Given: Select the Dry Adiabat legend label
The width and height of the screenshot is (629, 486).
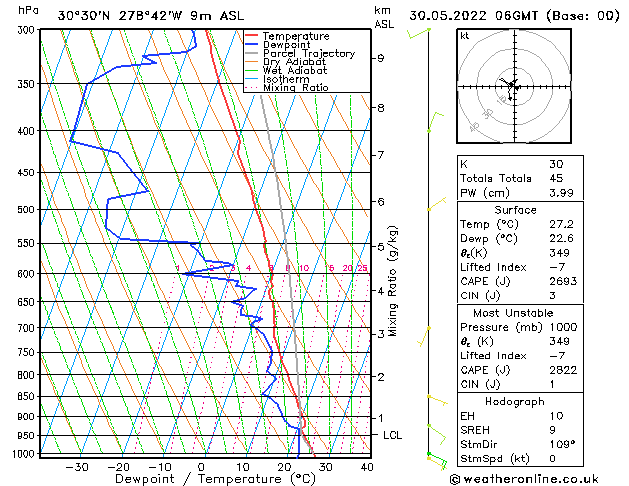Looking at the screenshot, I should (x=294, y=62).
